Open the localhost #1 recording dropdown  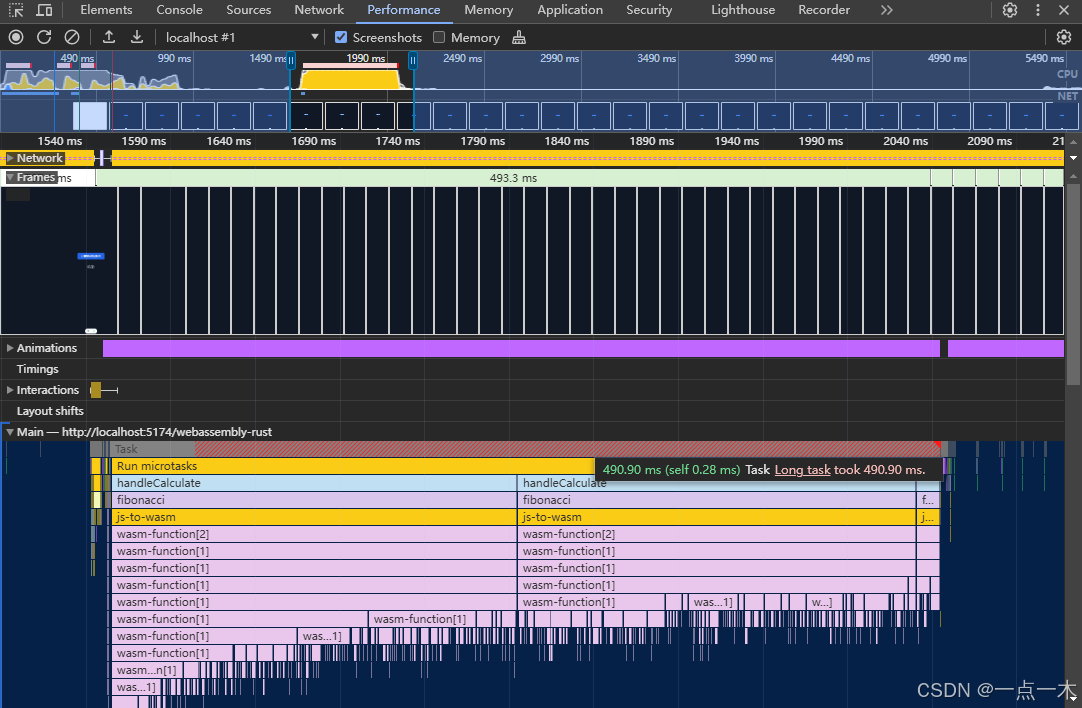point(242,37)
